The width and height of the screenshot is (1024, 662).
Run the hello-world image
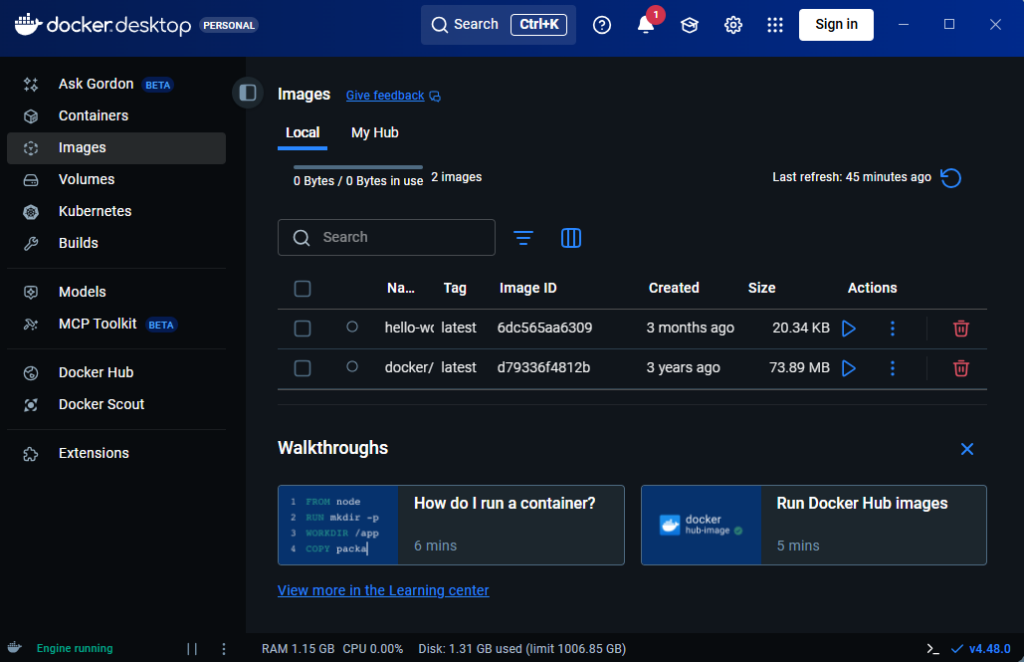[849, 328]
